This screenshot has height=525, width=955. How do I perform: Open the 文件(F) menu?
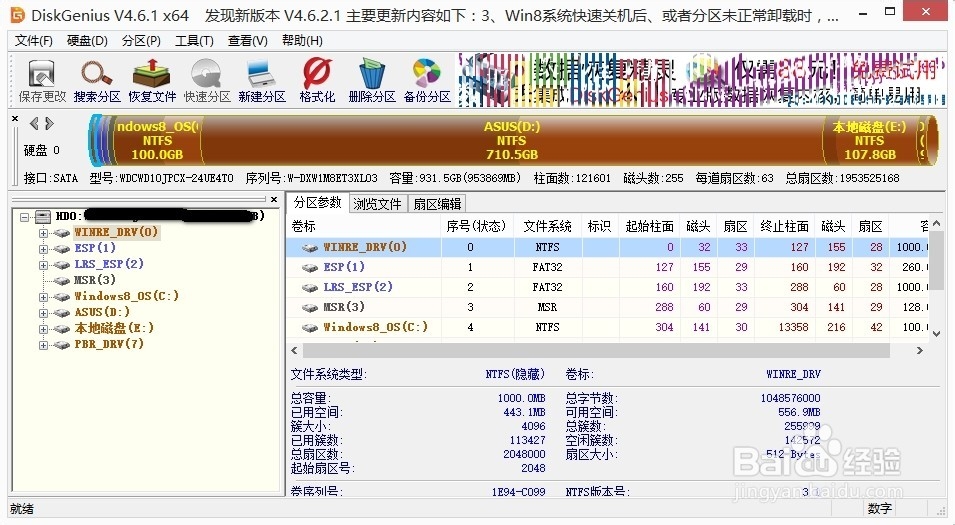[33, 41]
